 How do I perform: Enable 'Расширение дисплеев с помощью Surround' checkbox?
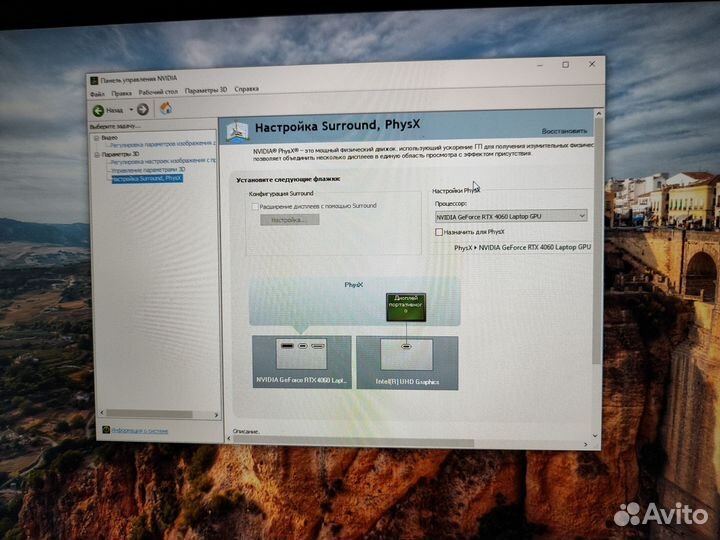pyautogui.click(x=255, y=205)
